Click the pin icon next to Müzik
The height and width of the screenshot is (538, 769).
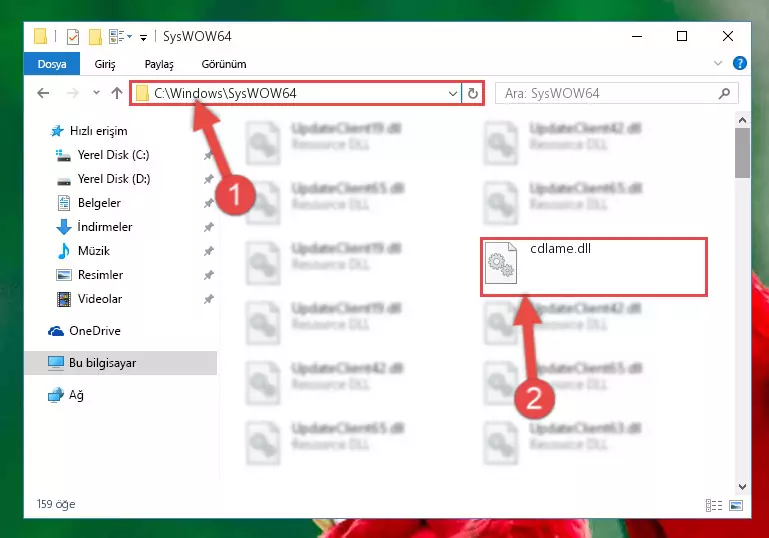pyautogui.click(x=208, y=251)
